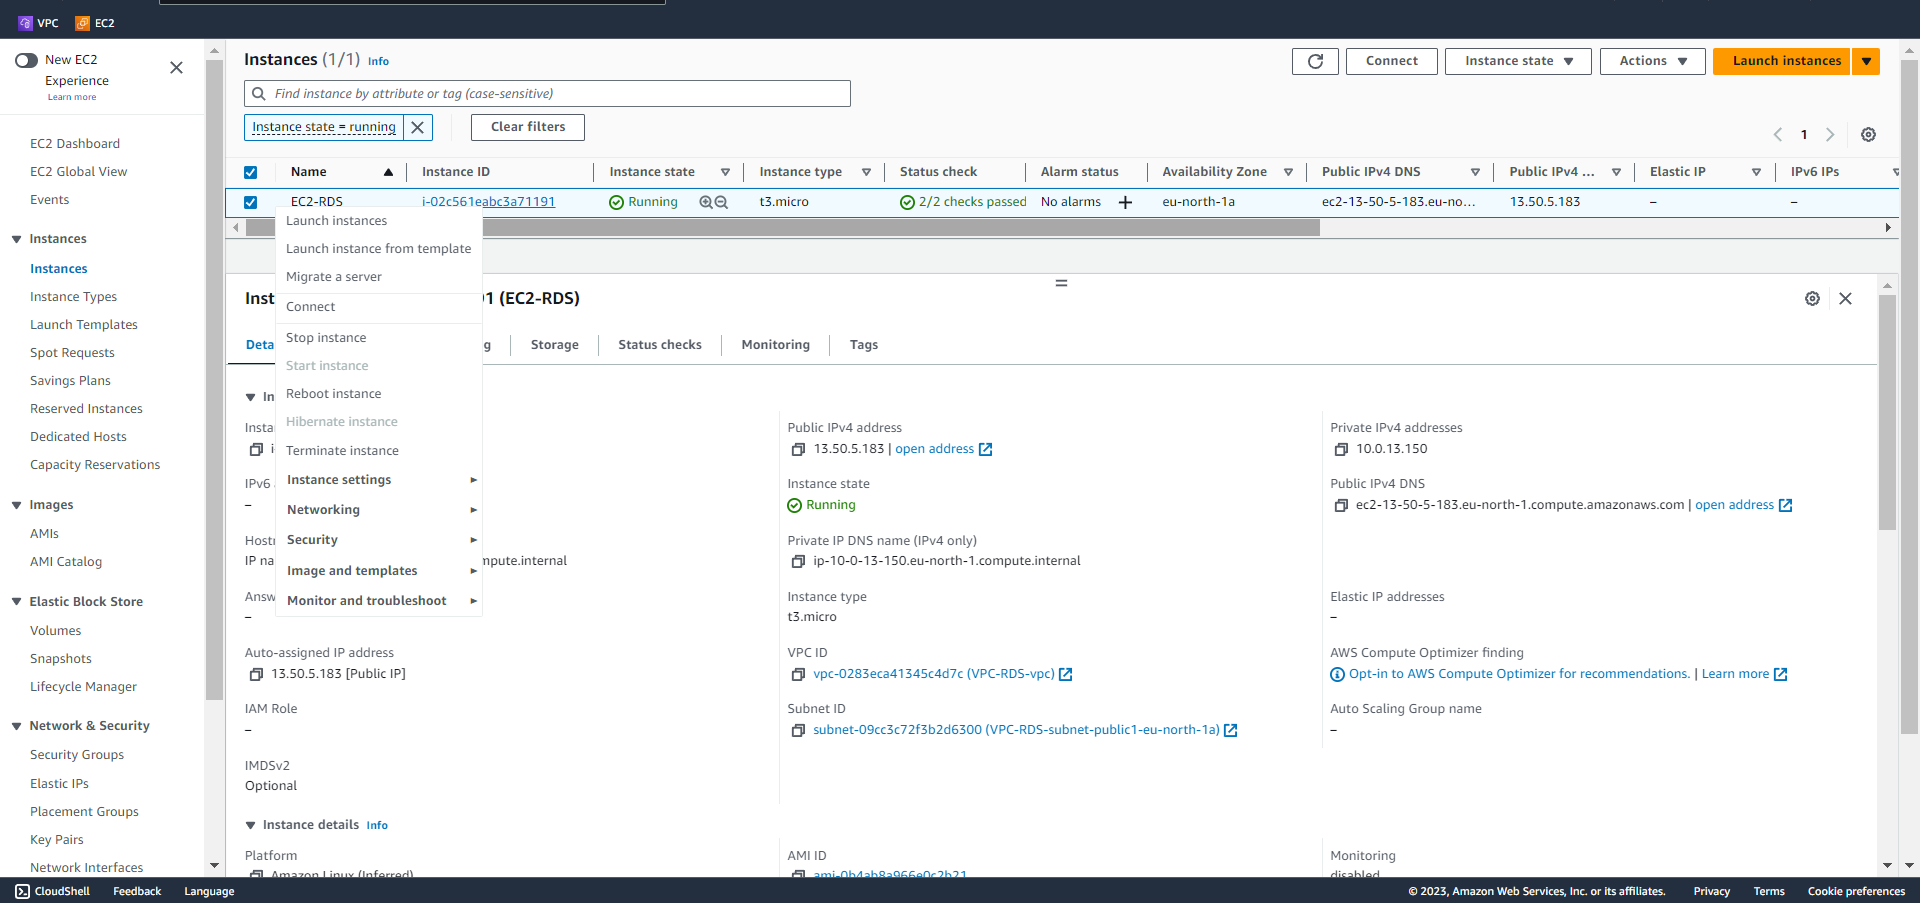Open Monitor and troubleshoot submenu
1920x903 pixels.
[378, 601]
